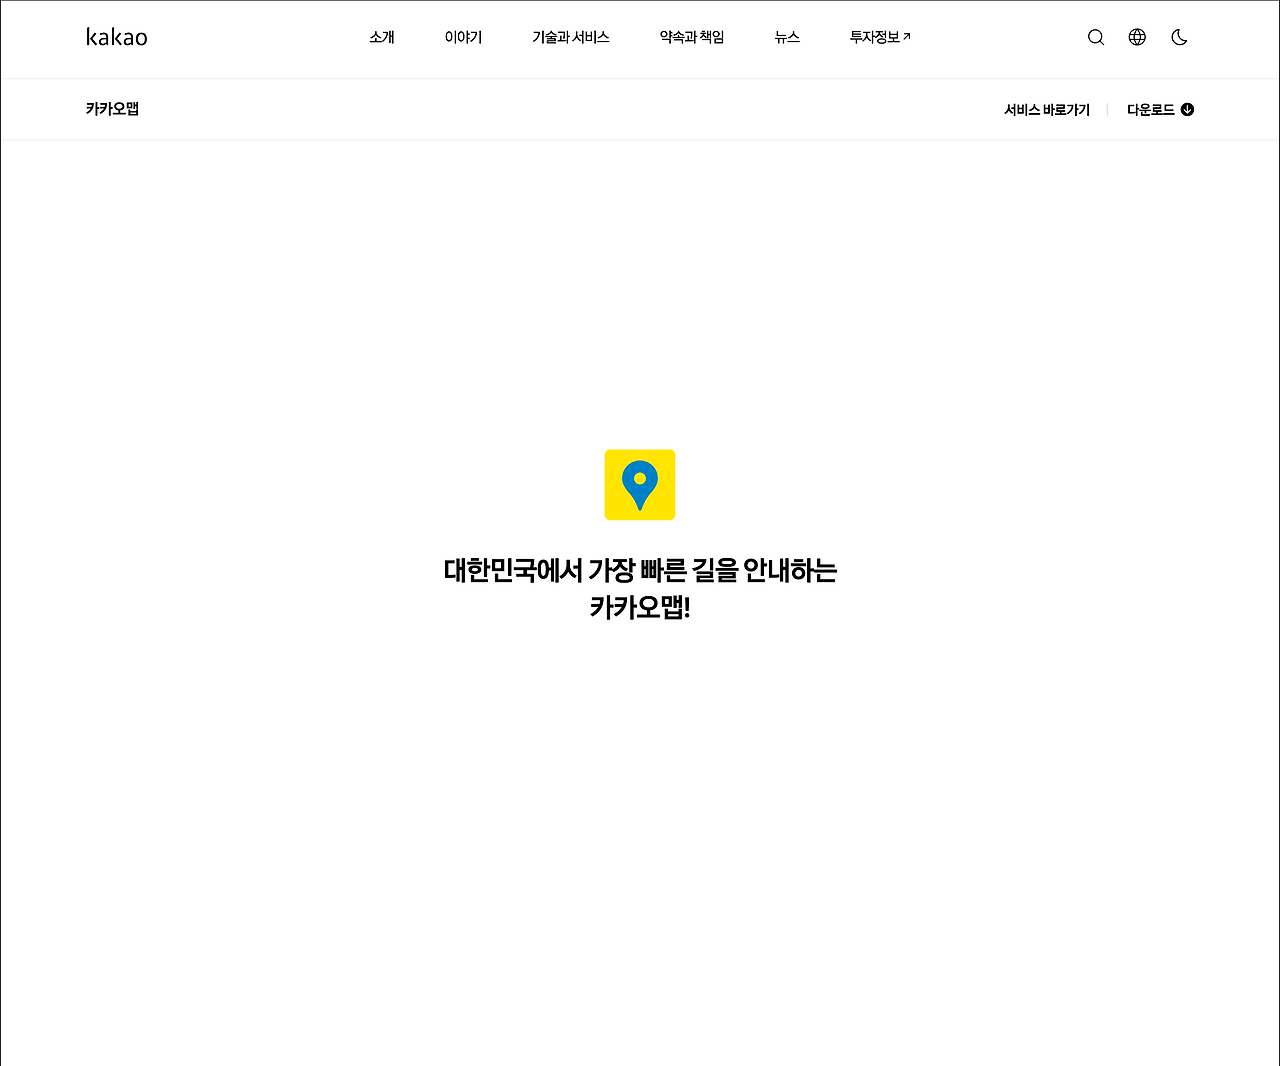Click the 카카오맵 page title
The width and height of the screenshot is (1280, 1066).
click(111, 109)
